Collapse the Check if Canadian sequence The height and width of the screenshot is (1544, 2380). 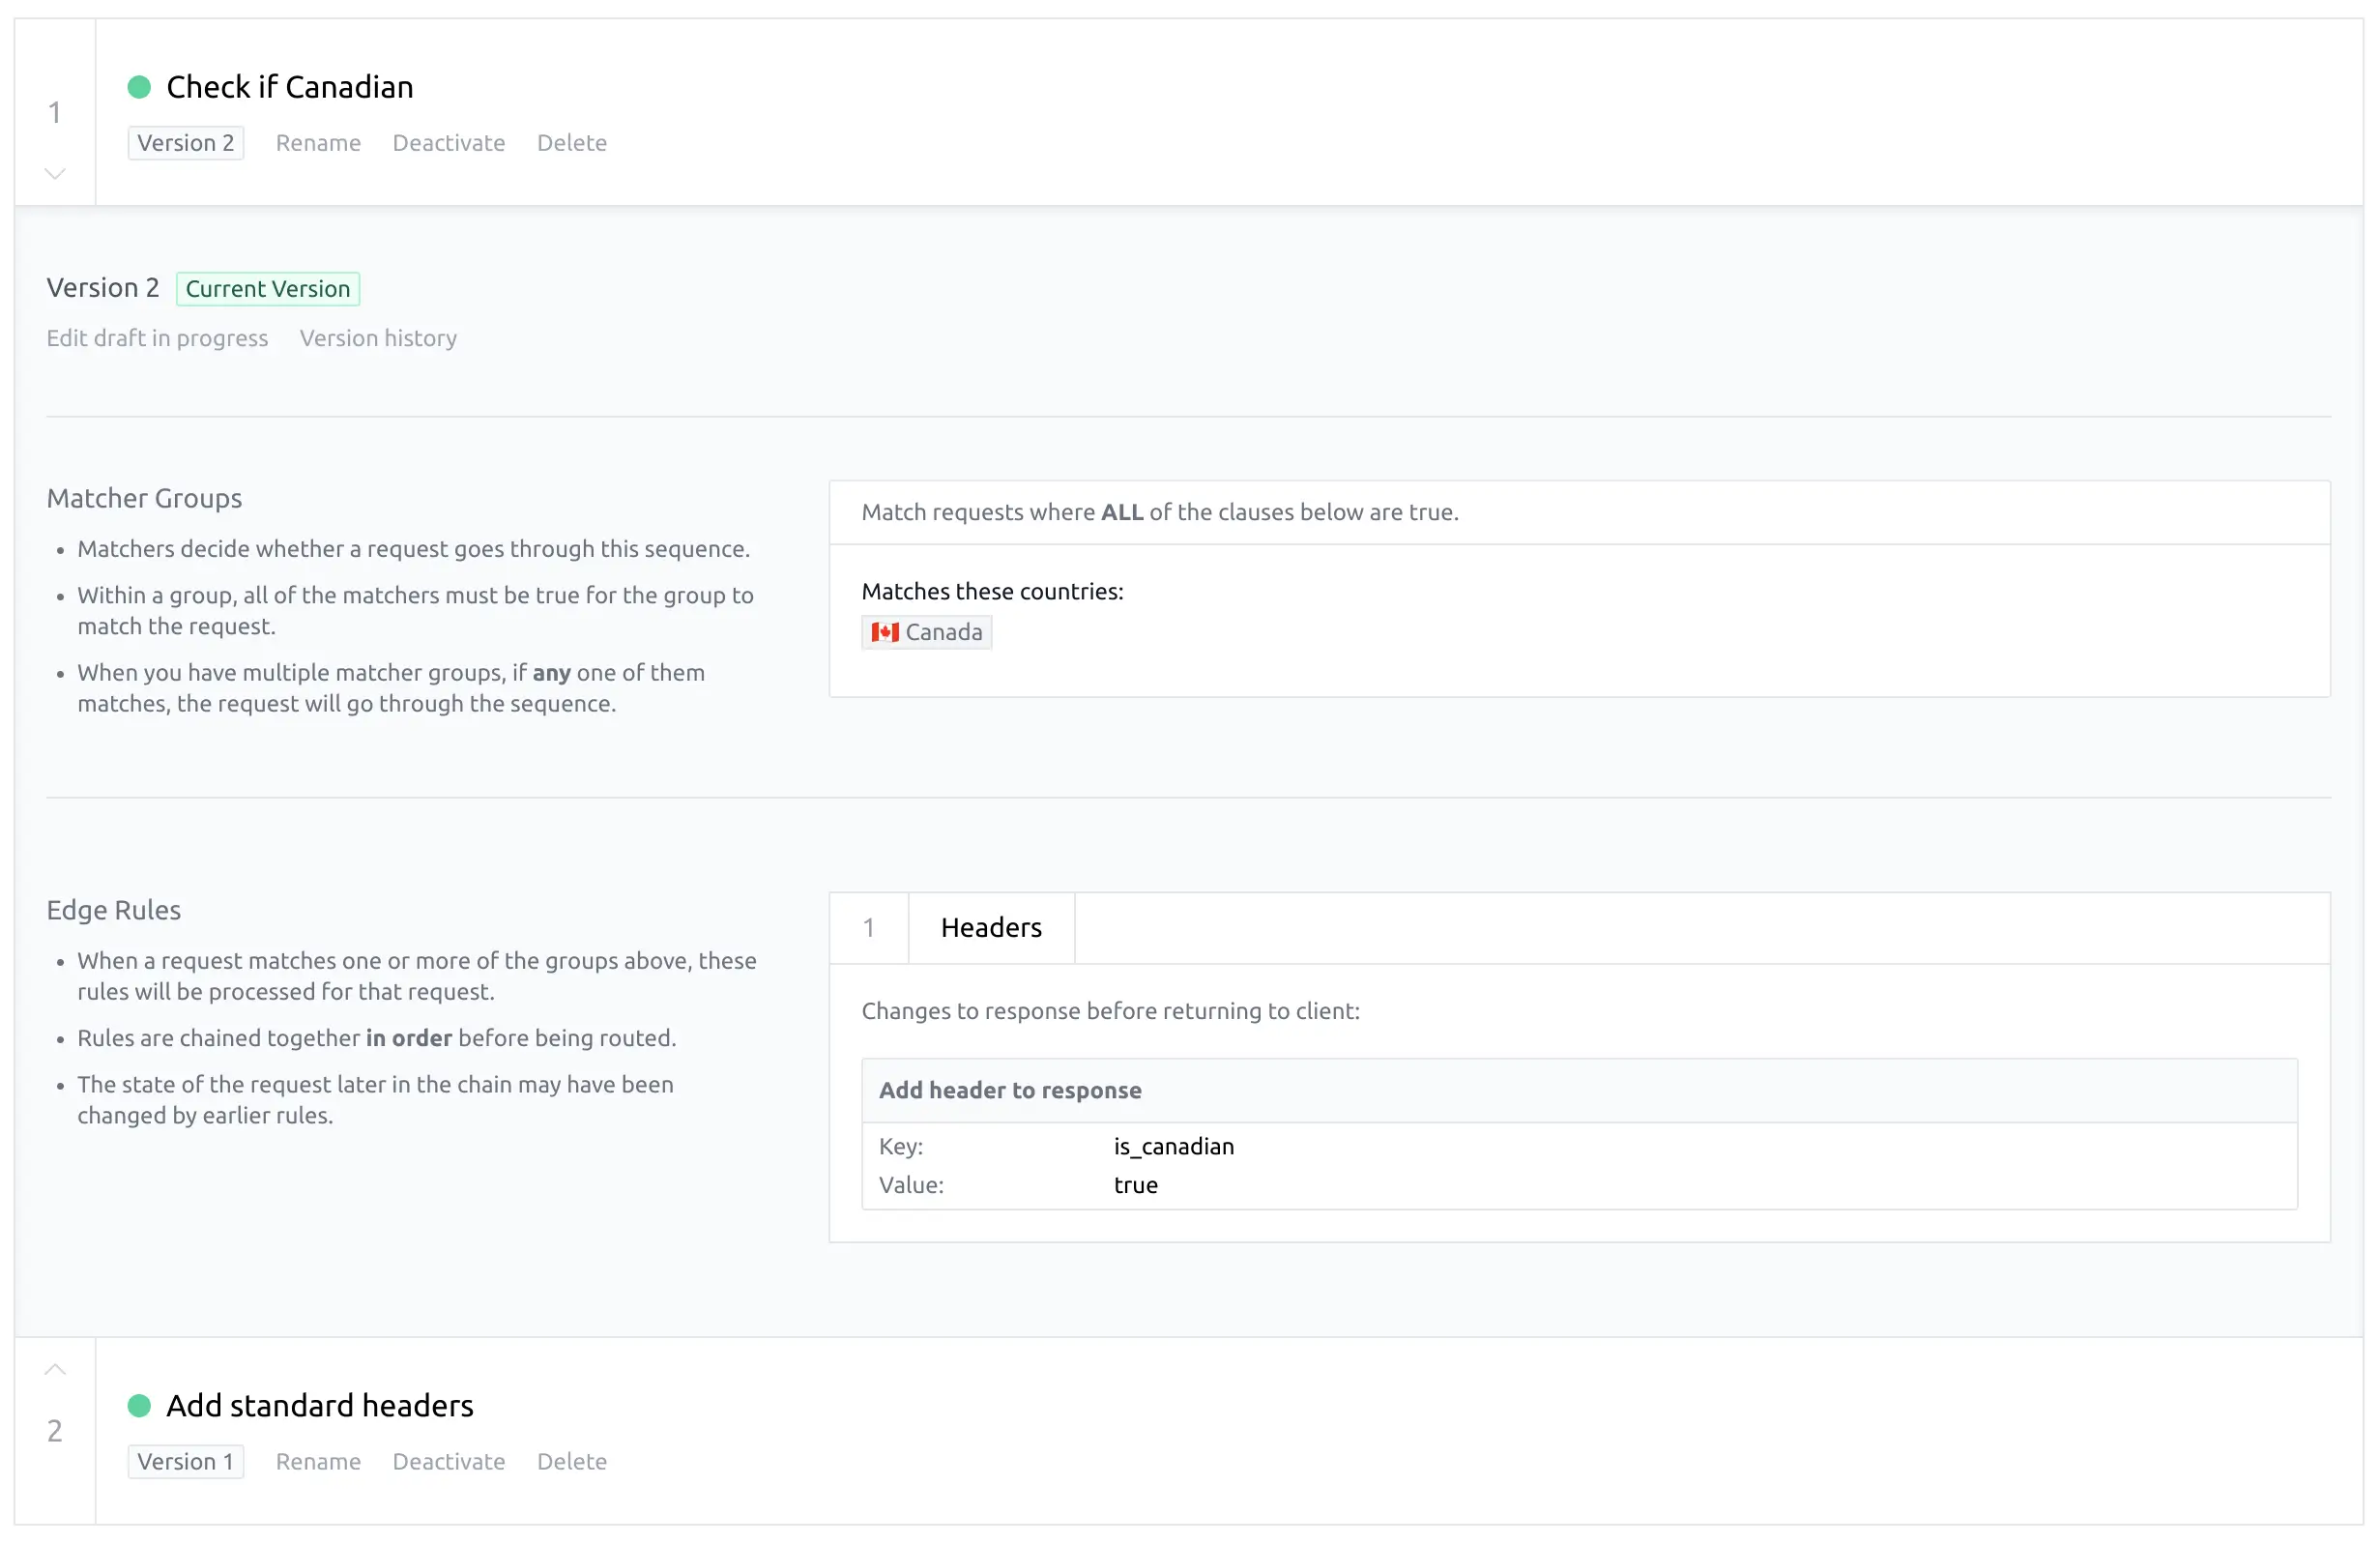pos(55,173)
